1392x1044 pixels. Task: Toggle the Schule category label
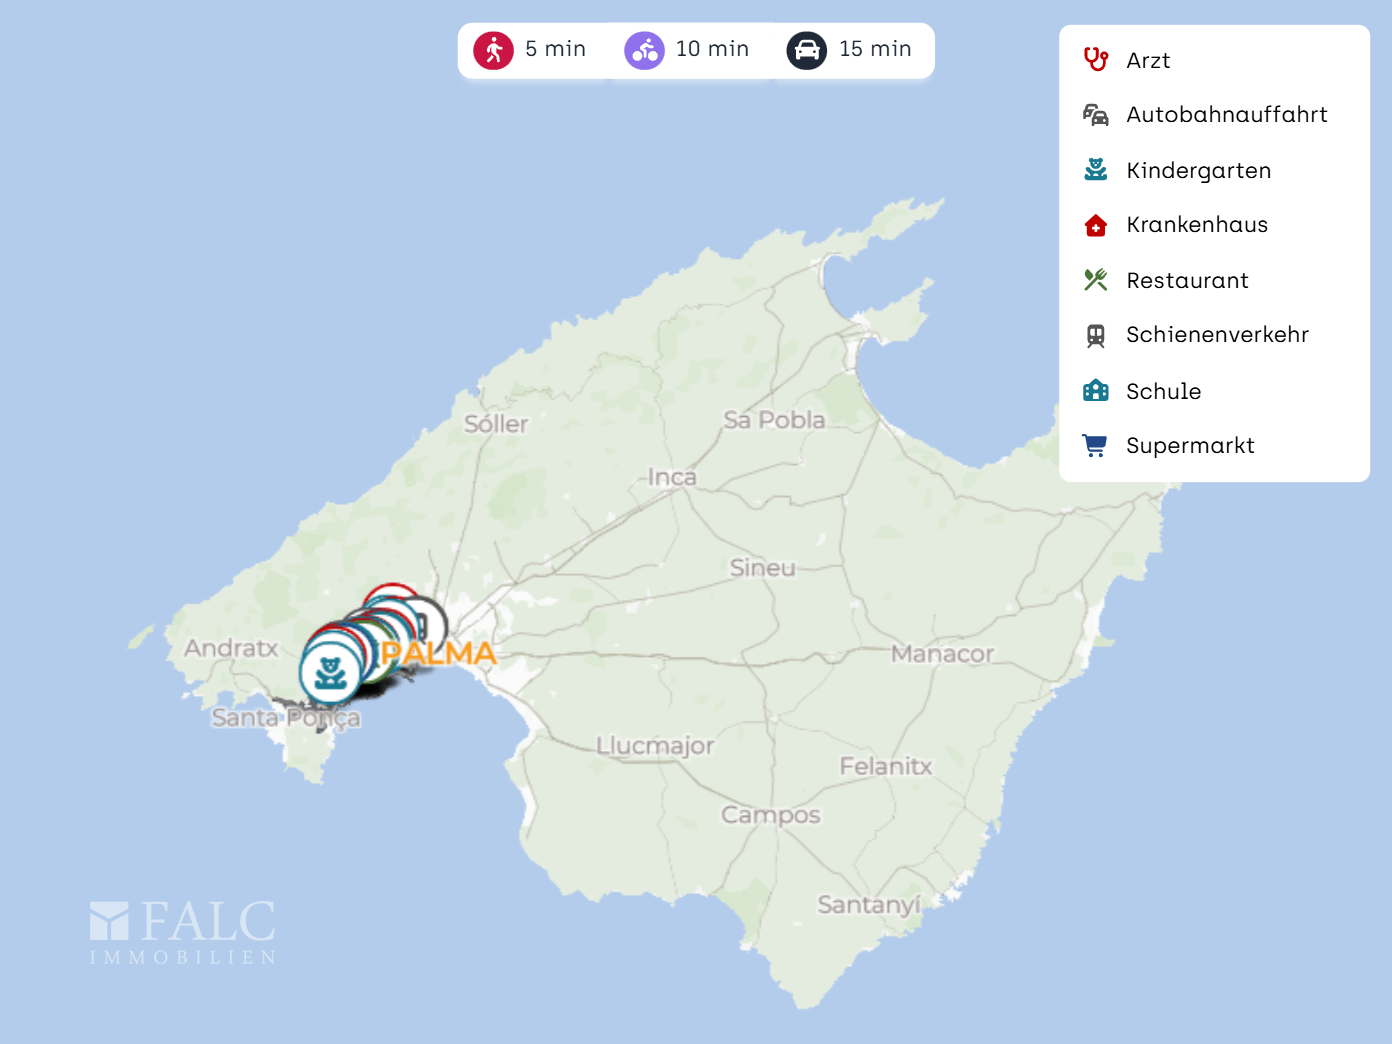(1164, 391)
